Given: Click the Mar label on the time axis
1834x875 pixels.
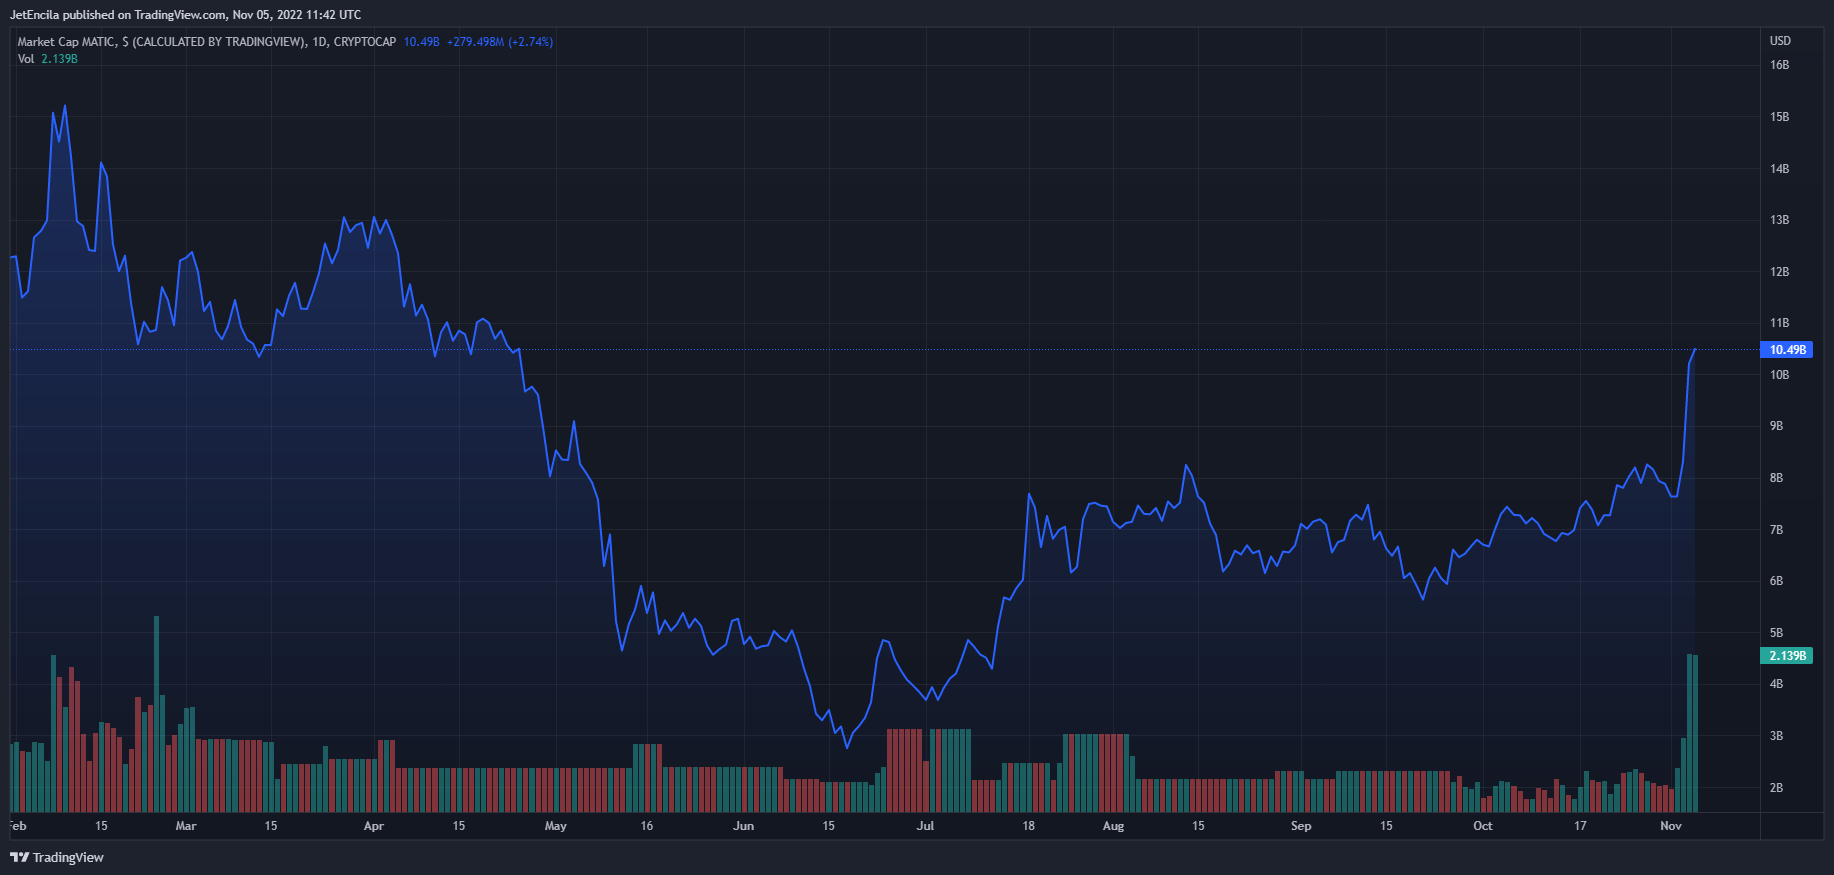Looking at the screenshot, I should coord(186,826).
